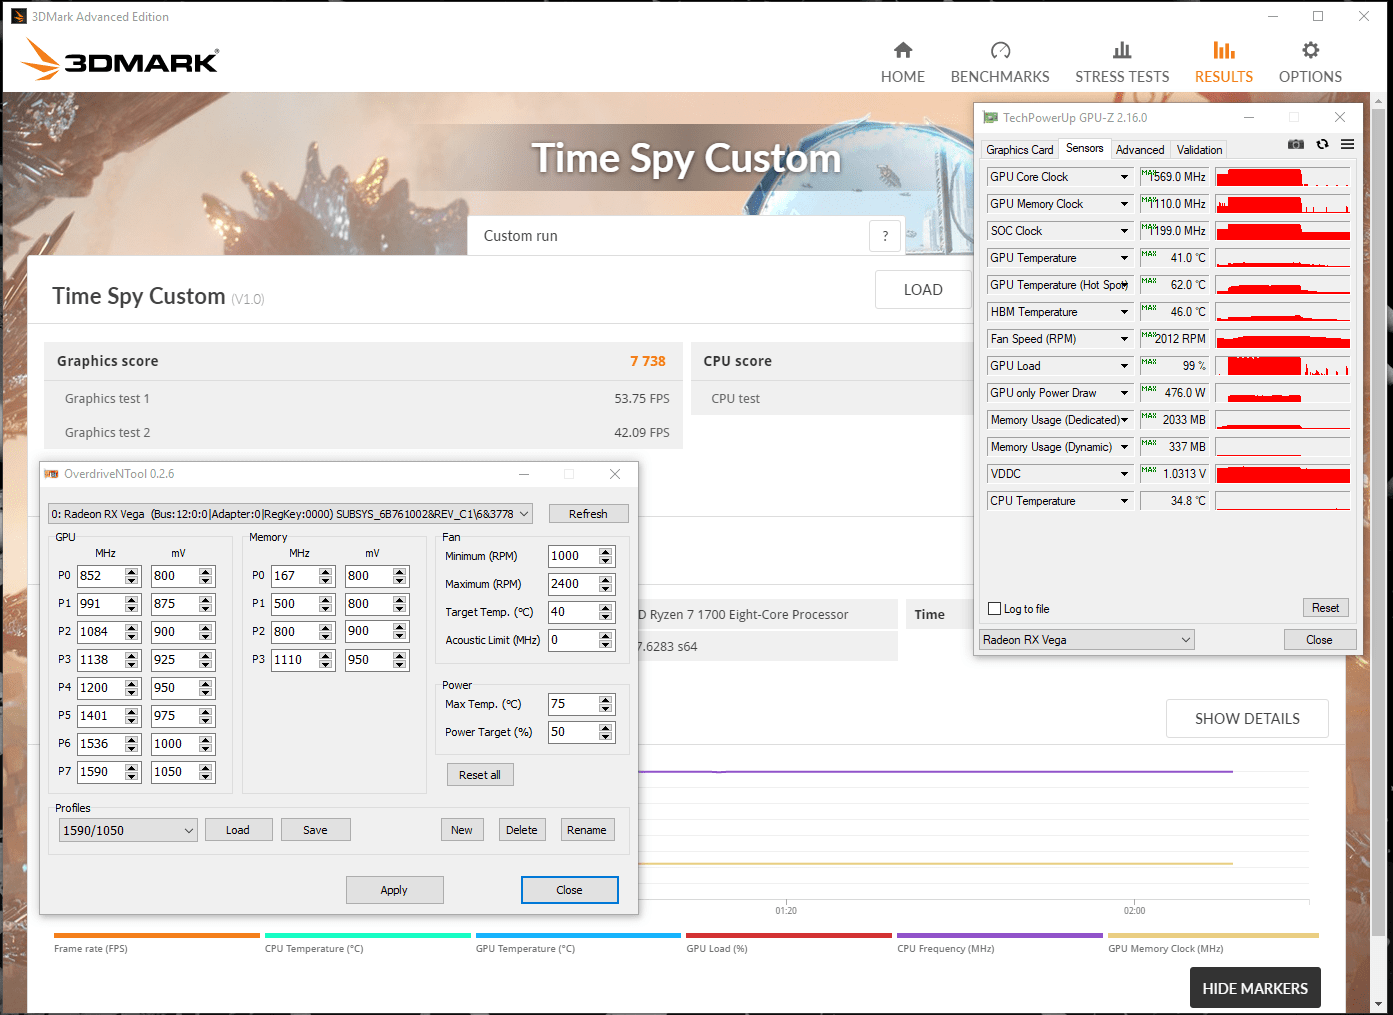This screenshot has width=1393, height=1015.
Task: Click Reset all button
Action: pyautogui.click(x=480, y=775)
